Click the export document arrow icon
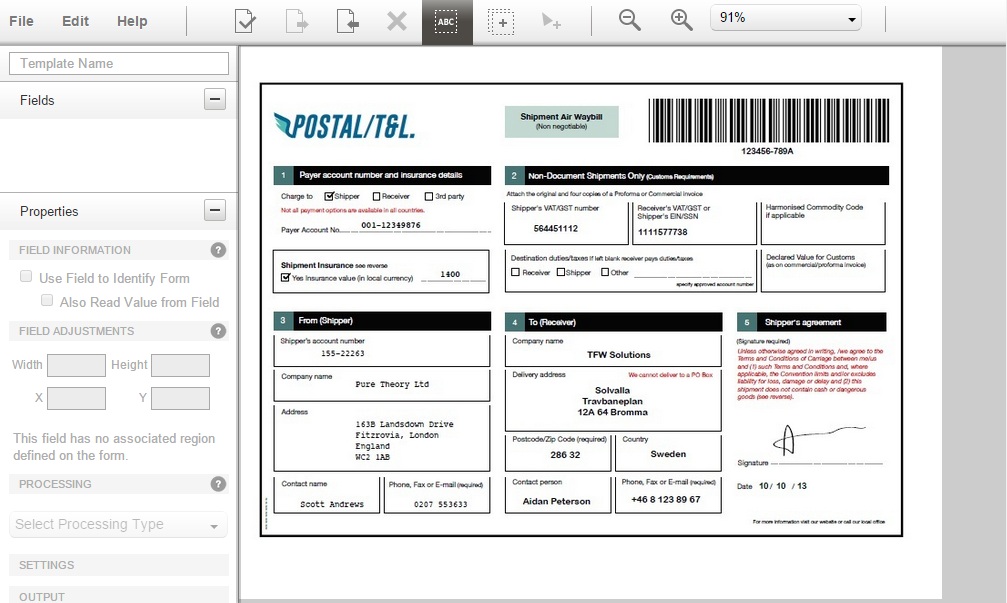Viewport: 1007px width, 603px height. [296, 21]
